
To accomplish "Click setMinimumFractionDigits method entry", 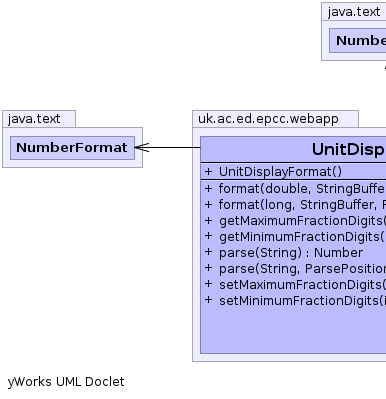I will point(302,301).
